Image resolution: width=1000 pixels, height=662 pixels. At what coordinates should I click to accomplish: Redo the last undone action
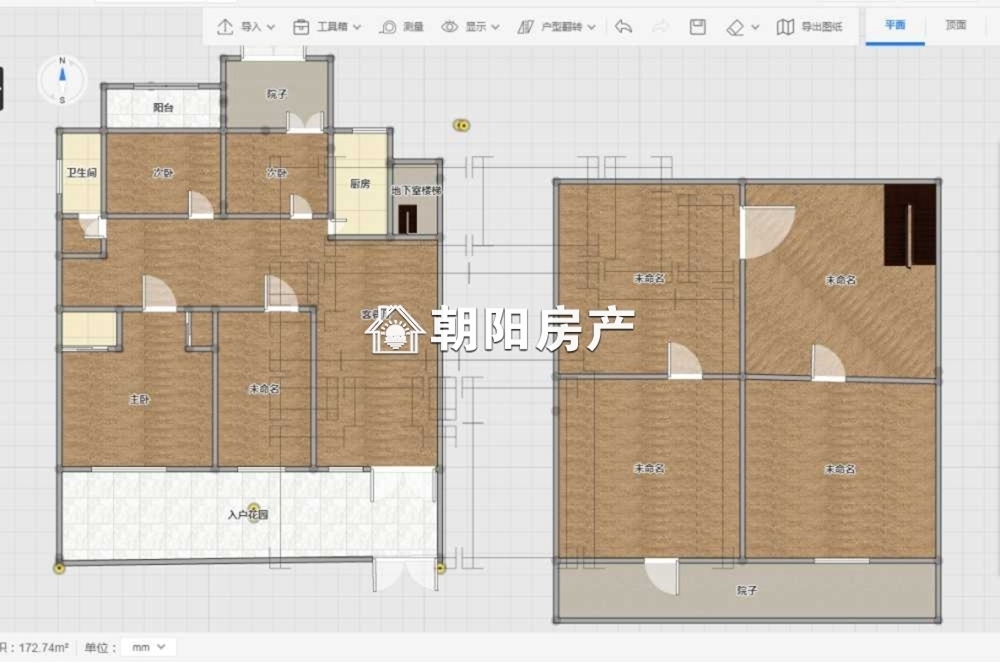(661, 27)
